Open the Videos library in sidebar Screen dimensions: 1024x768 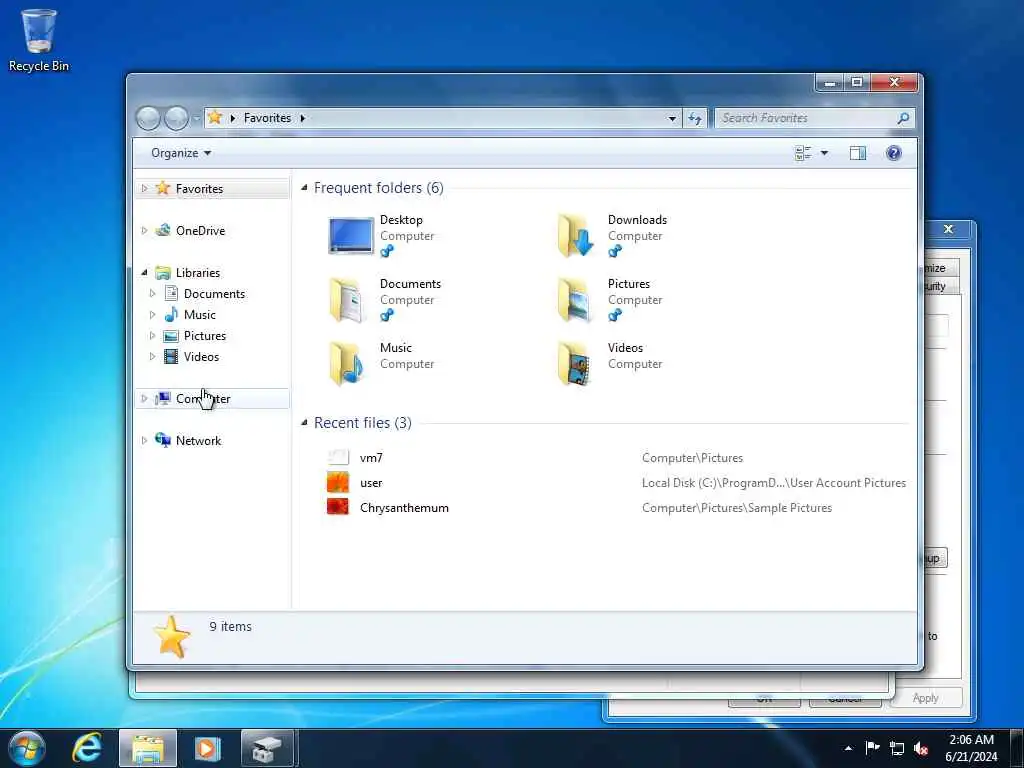point(201,357)
